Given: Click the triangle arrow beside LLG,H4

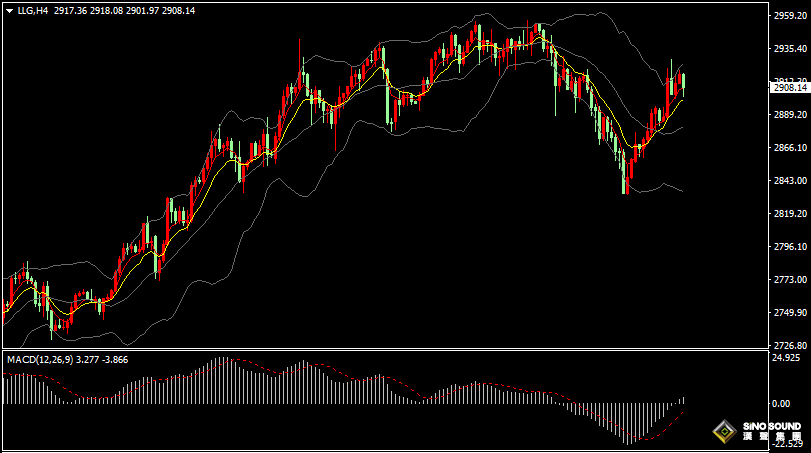Looking at the screenshot, I should tap(9, 10).
